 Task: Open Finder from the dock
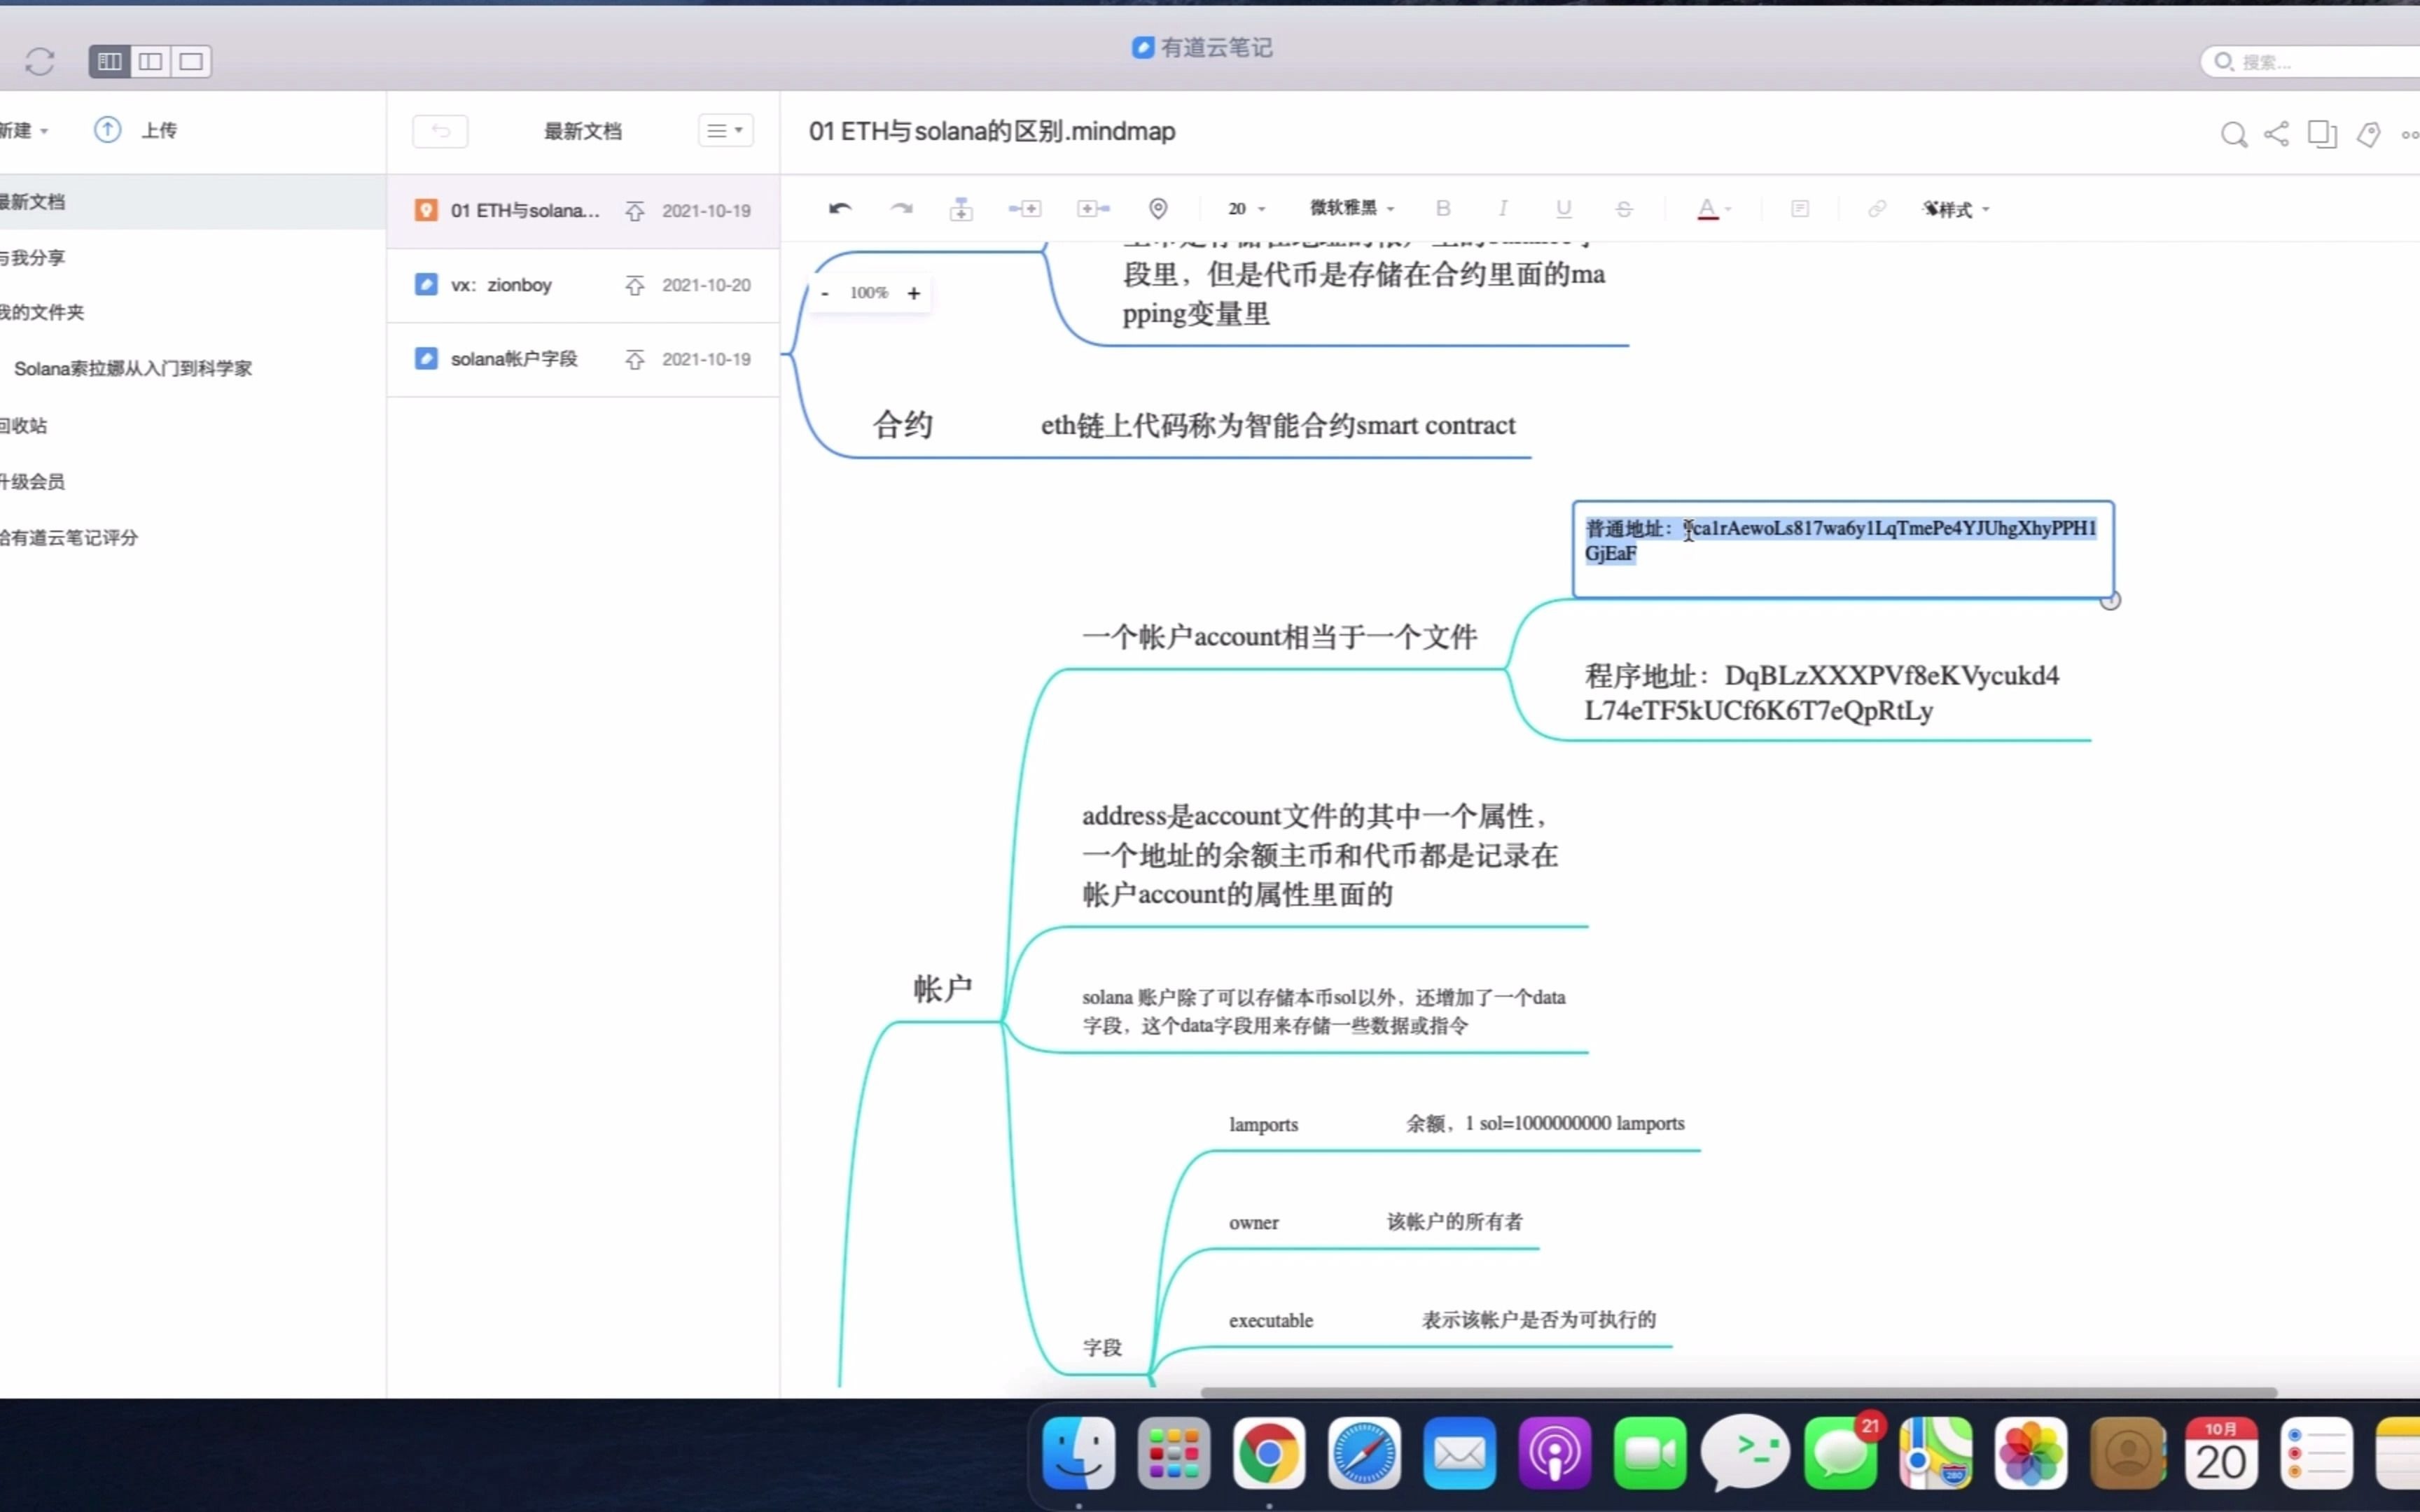(x=1078, y=1453)
